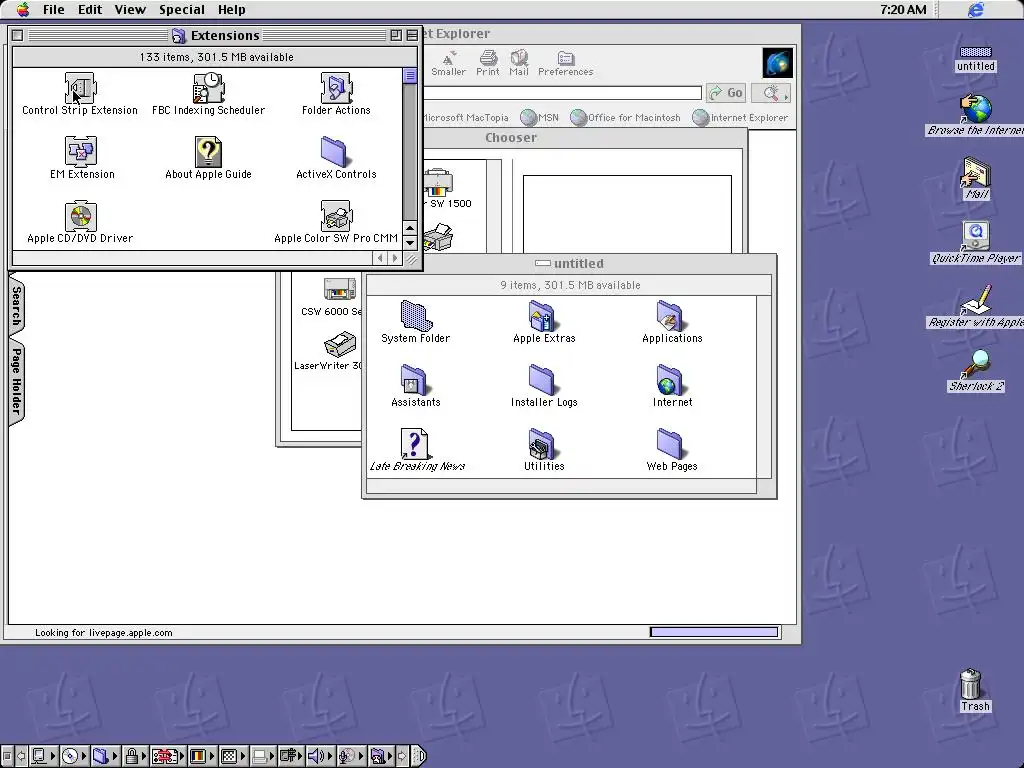Select the Mail desktop icon
1024x768 pixels.
coord(976,172)
